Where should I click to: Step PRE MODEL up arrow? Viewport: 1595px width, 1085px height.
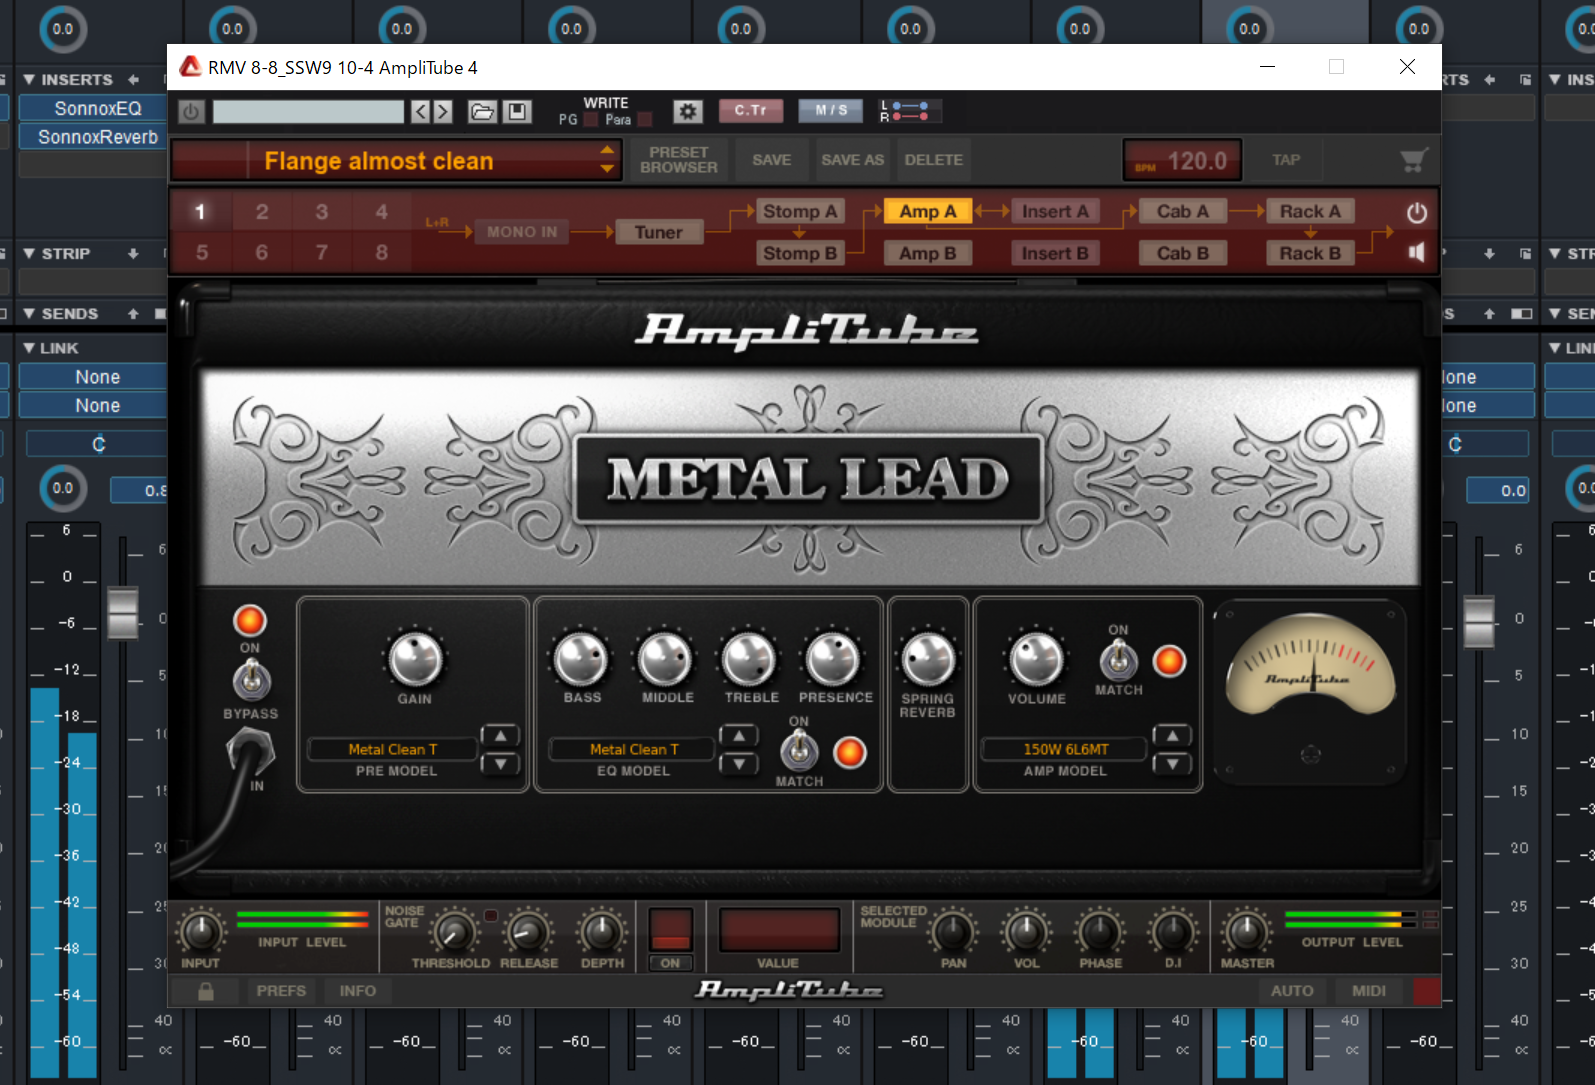(500, 736)
